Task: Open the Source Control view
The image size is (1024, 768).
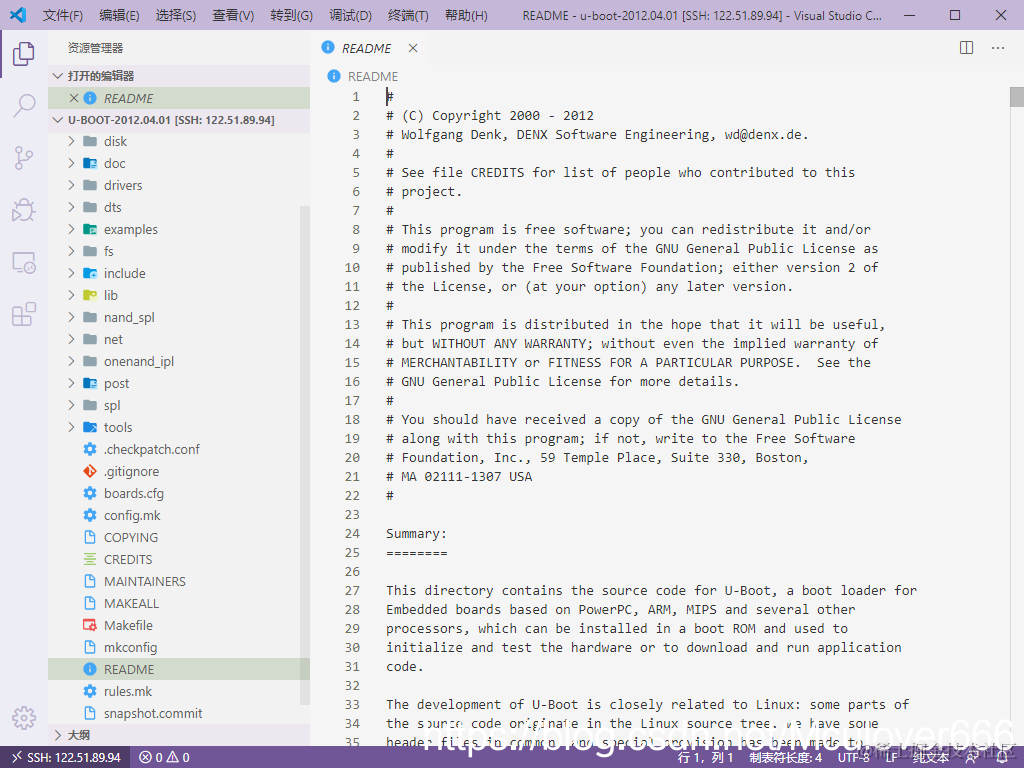Action: click(24, 157)
